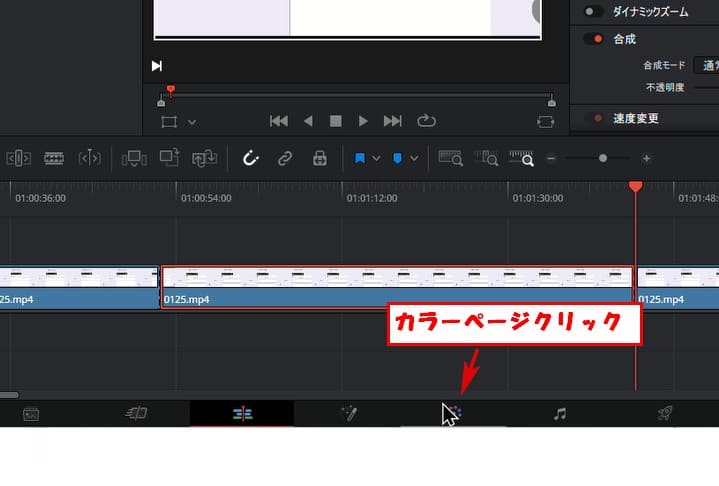Screen dimensions: 719x486
Task: Click the insert clip toolbar icon
Action: point(132,158)
